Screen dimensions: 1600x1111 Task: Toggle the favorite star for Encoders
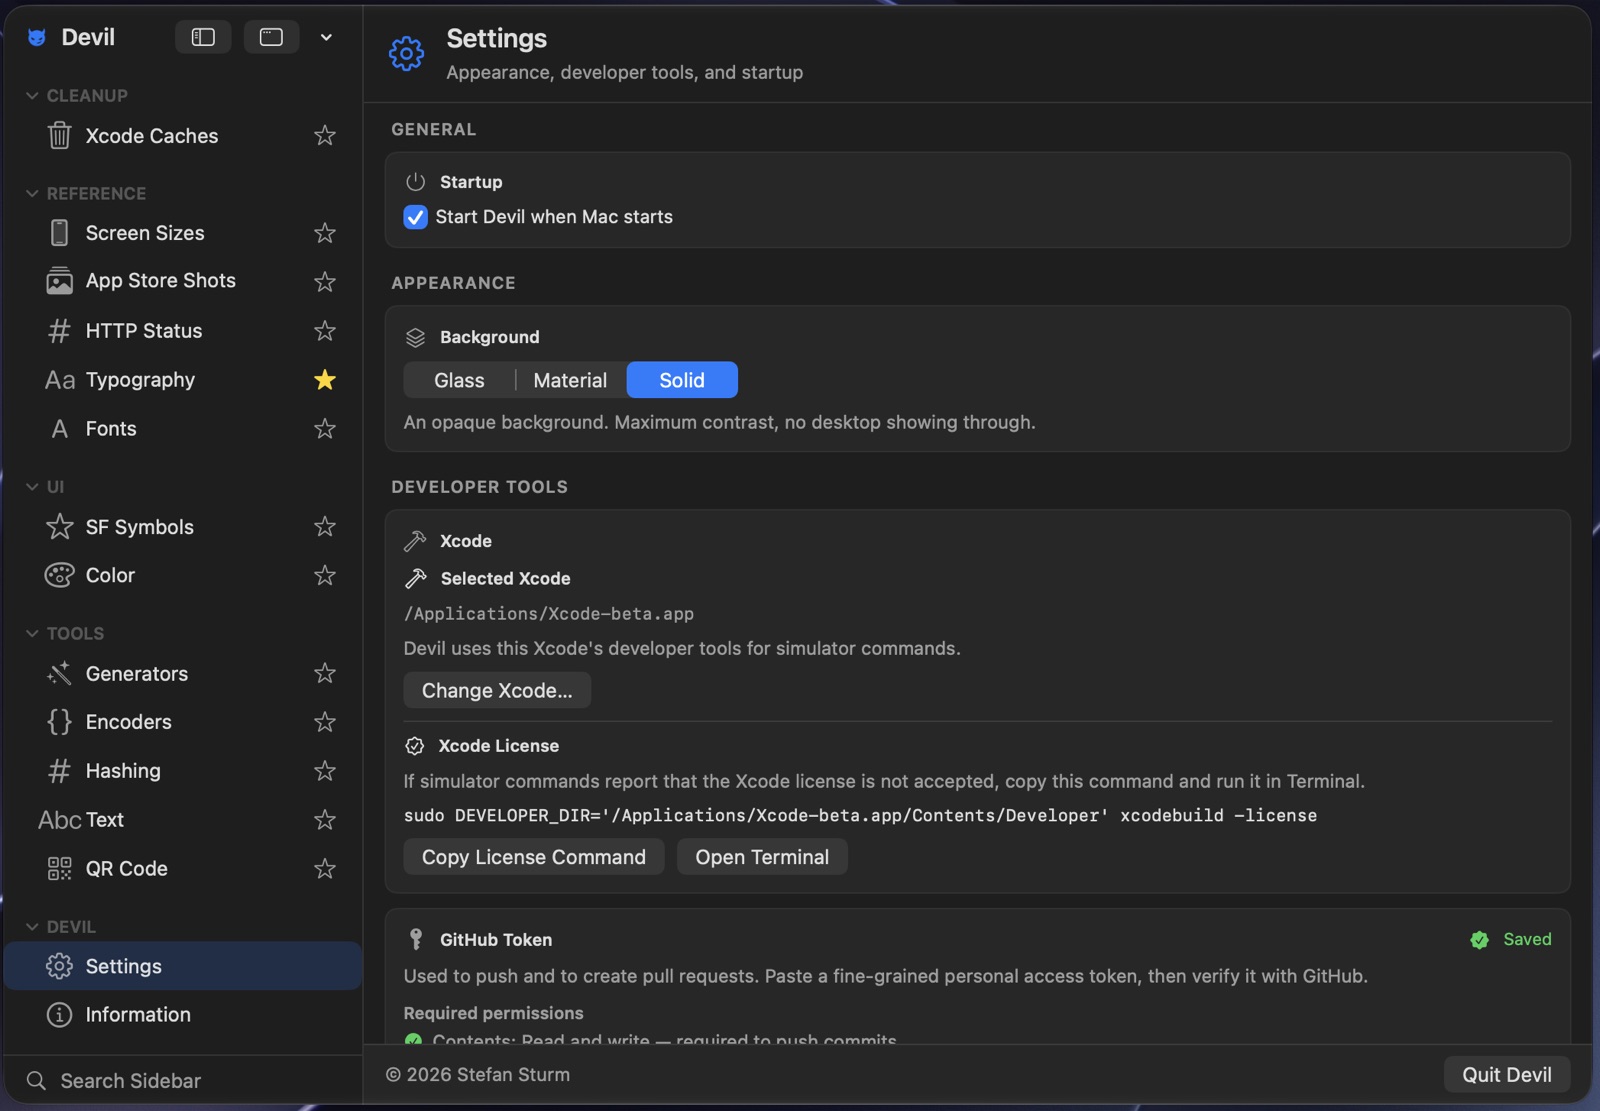(325, 722)
